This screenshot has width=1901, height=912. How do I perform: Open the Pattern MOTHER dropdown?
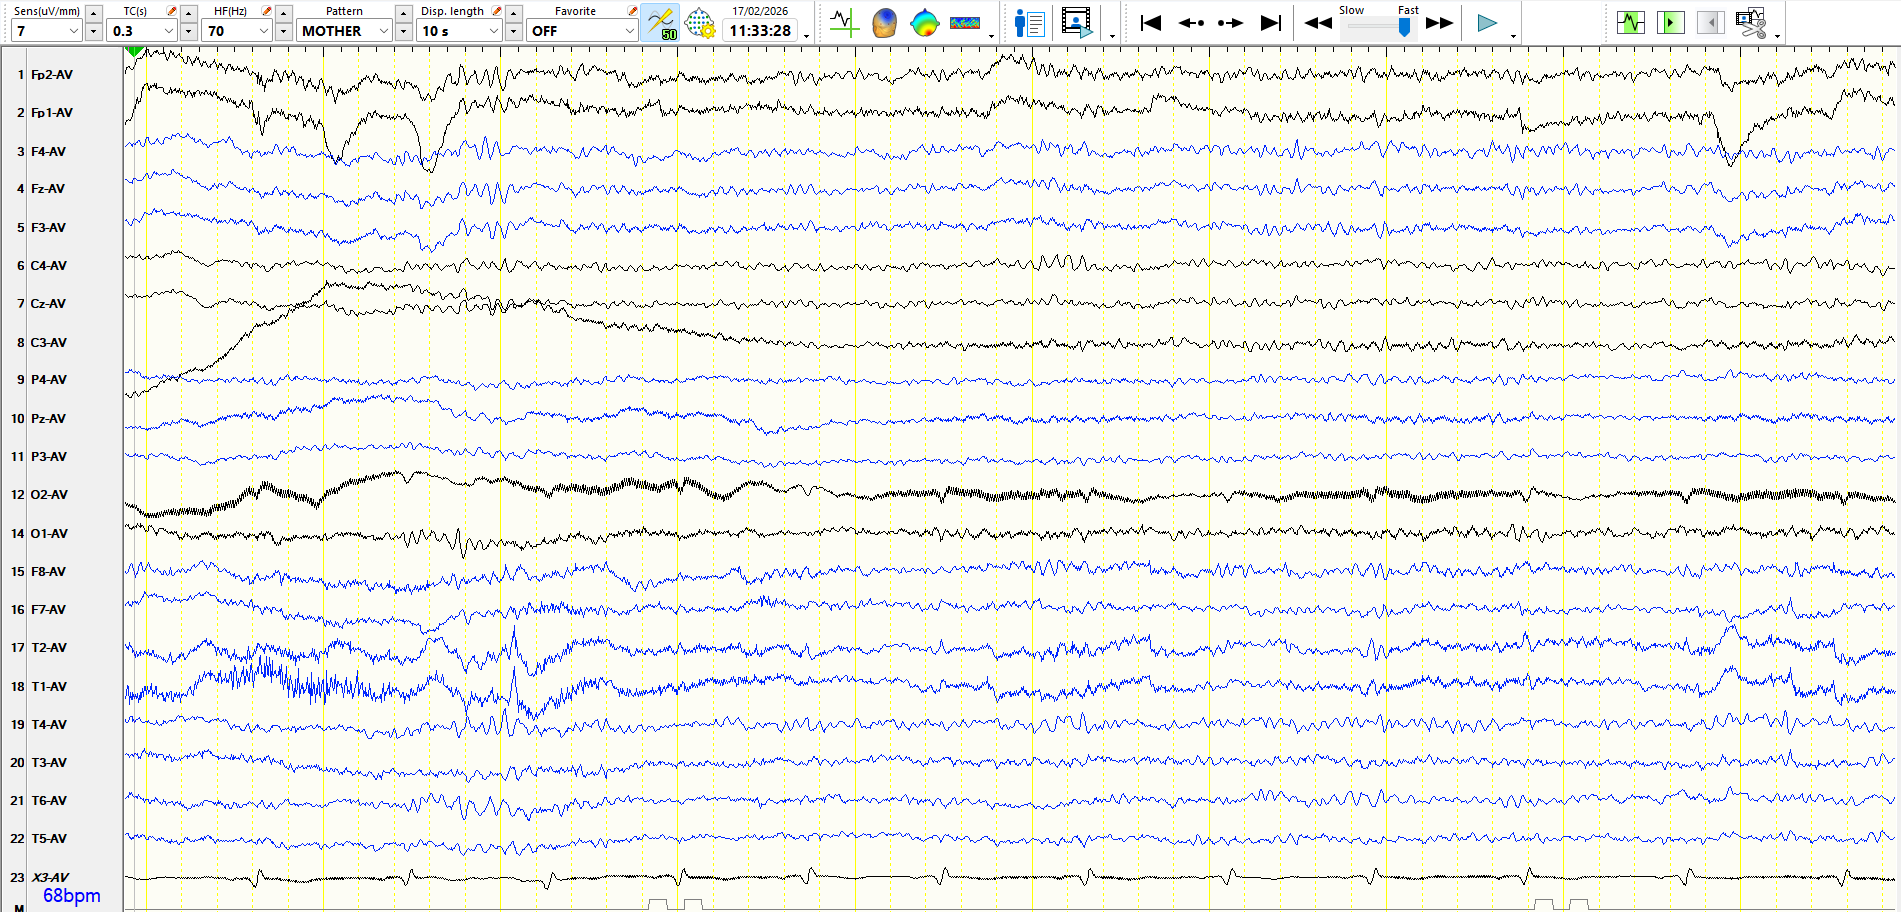[x=383, y=31]
